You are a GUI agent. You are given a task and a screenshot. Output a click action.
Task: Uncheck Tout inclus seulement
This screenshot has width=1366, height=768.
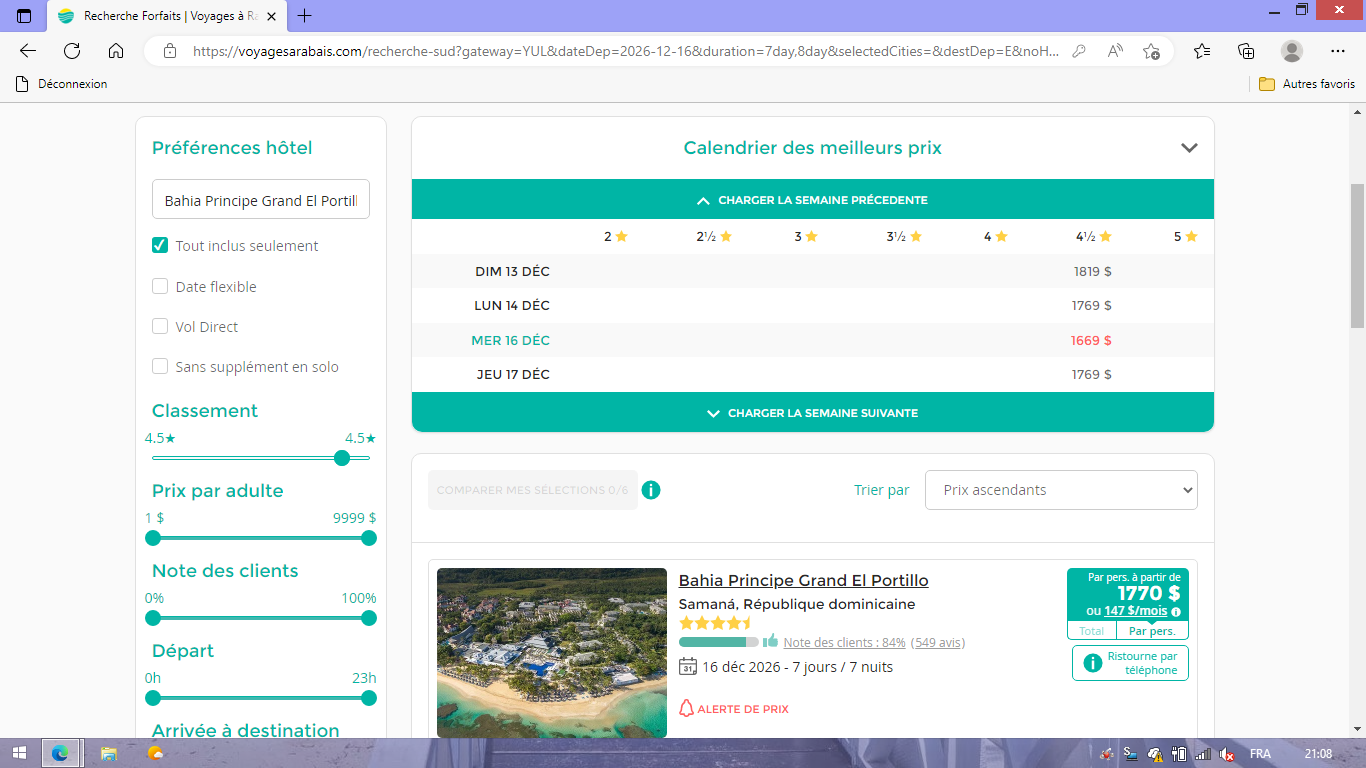[x=160, y=245]
